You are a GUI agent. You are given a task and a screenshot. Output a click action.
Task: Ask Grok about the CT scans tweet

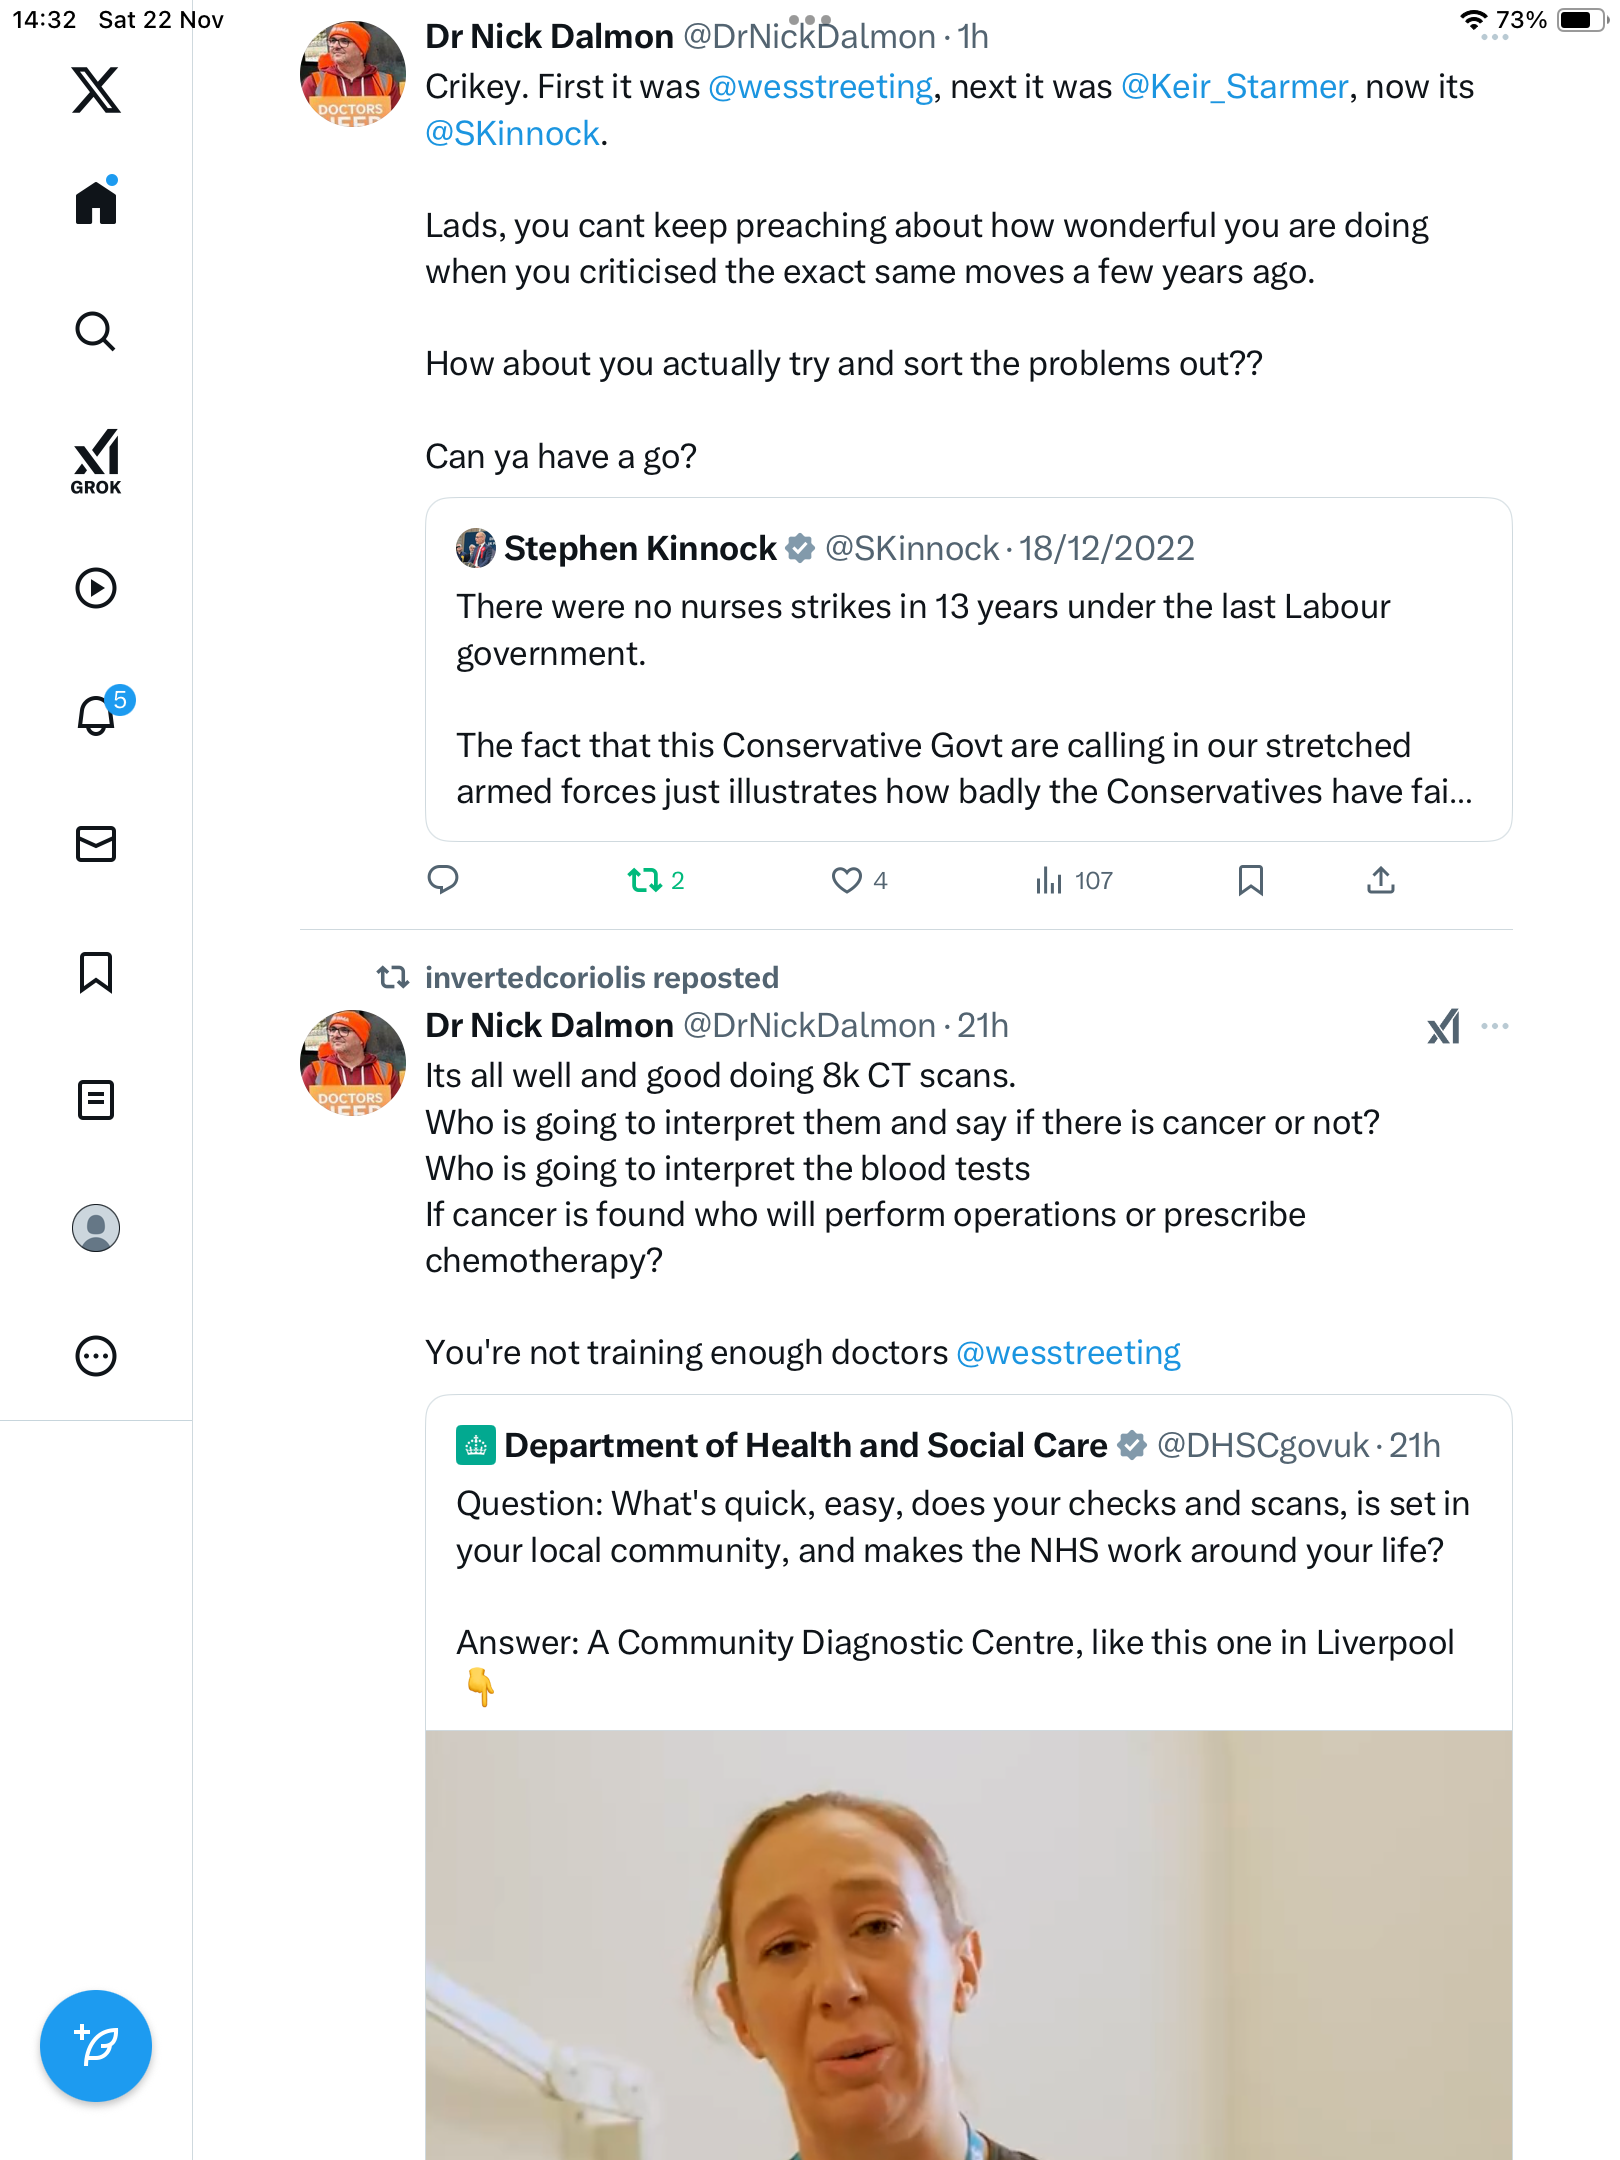pyautogui.click(x=1443, y=1026)
